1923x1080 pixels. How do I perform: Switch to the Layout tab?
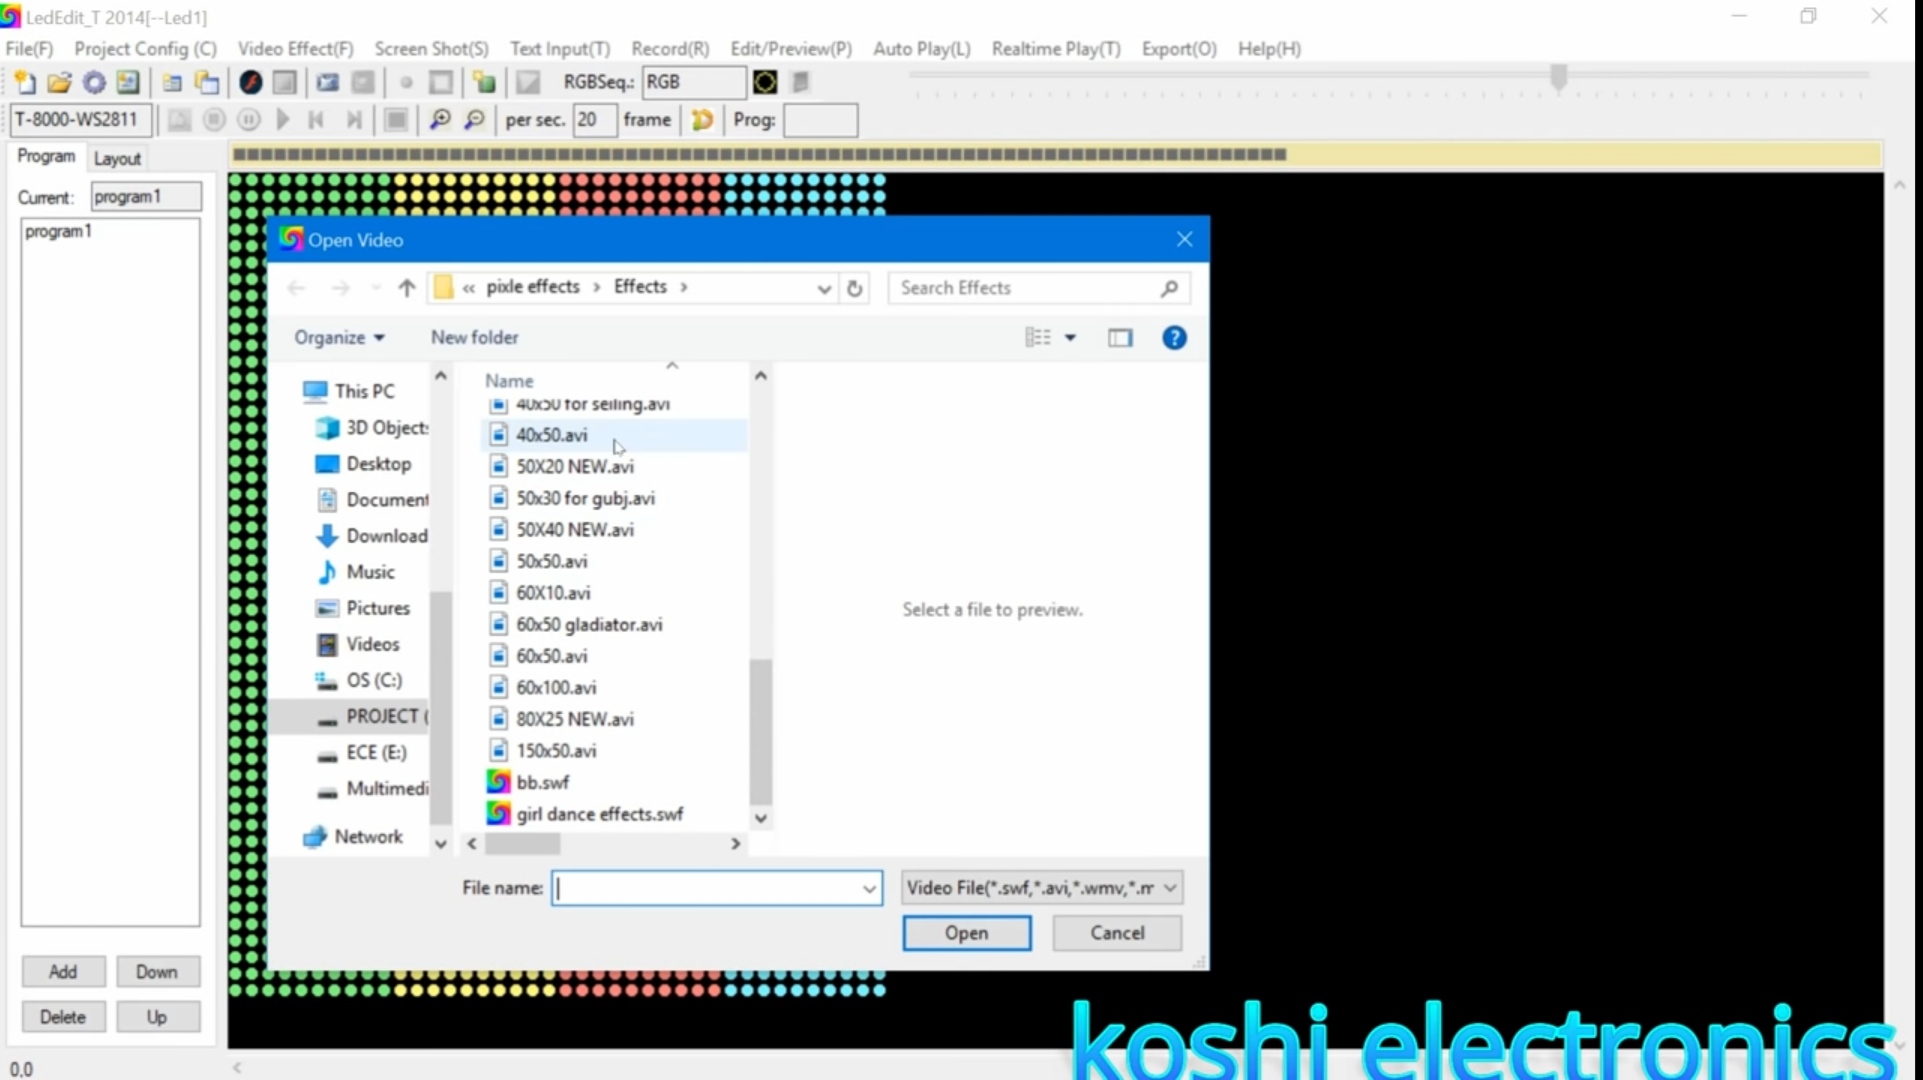(x=117, y=158)
